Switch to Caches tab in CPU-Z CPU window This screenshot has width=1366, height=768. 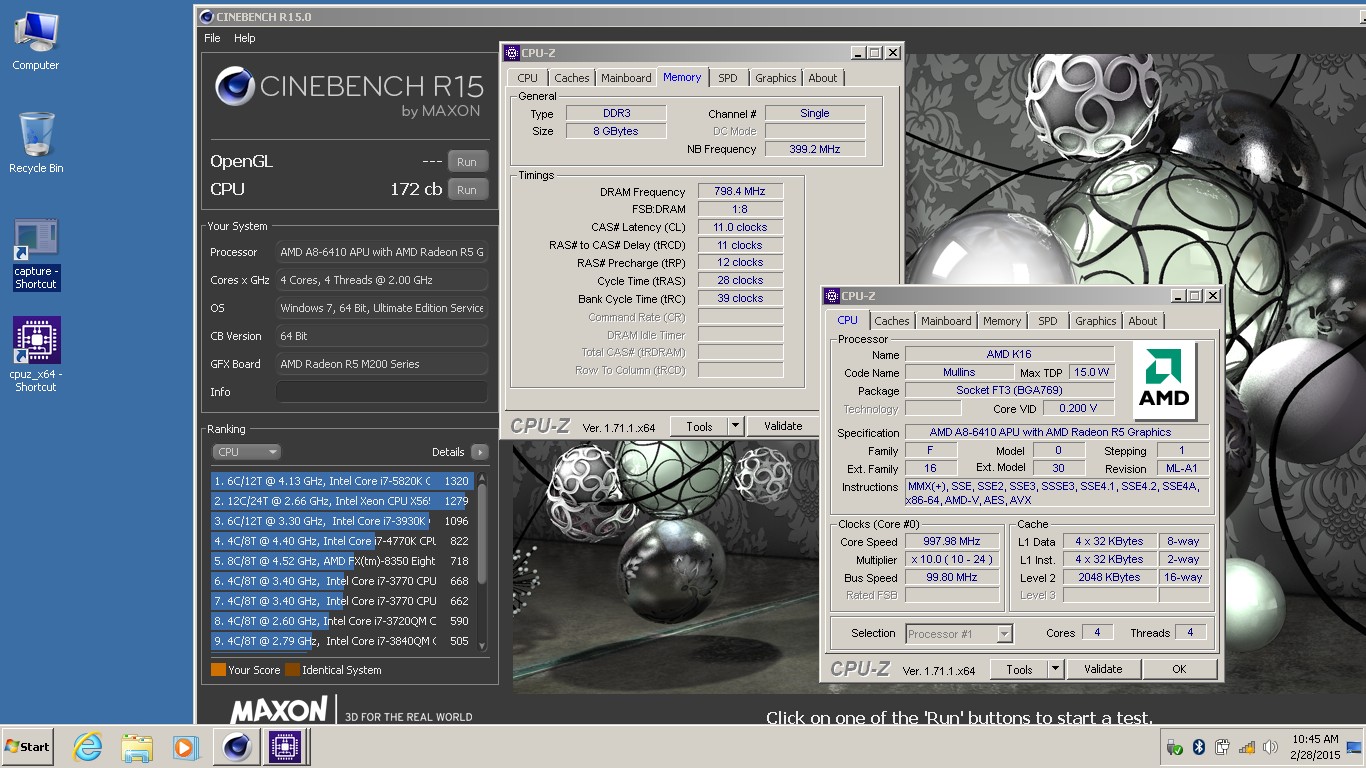[x=892, y=321]
